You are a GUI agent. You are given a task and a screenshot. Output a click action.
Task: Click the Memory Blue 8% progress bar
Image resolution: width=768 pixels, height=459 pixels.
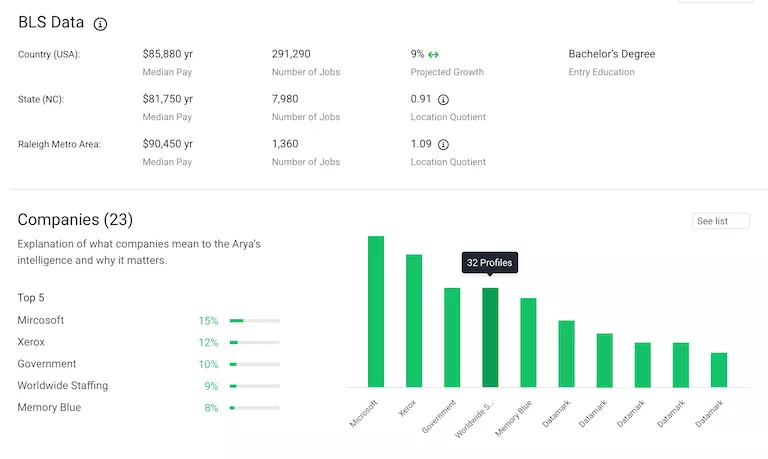(x=254, y=408)
